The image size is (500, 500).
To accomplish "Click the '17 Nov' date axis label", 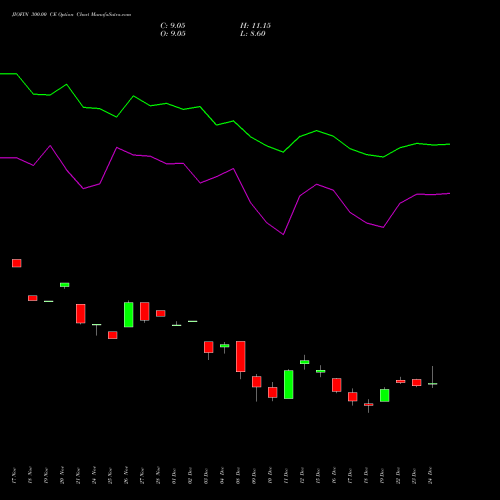I will tap(14, 476).
